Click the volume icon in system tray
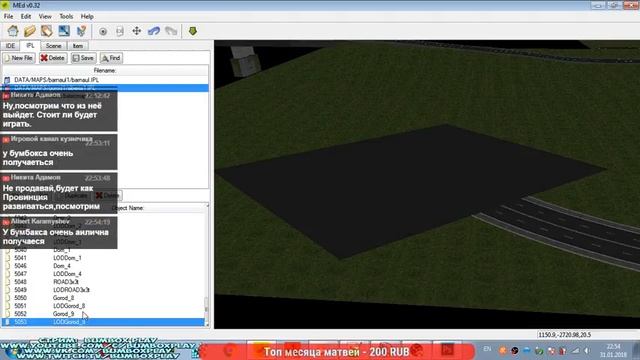 [587, 350]
